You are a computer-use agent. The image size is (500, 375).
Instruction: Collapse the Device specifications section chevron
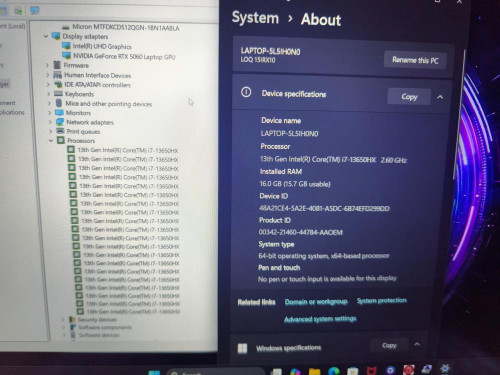click(x=440, y=97)
